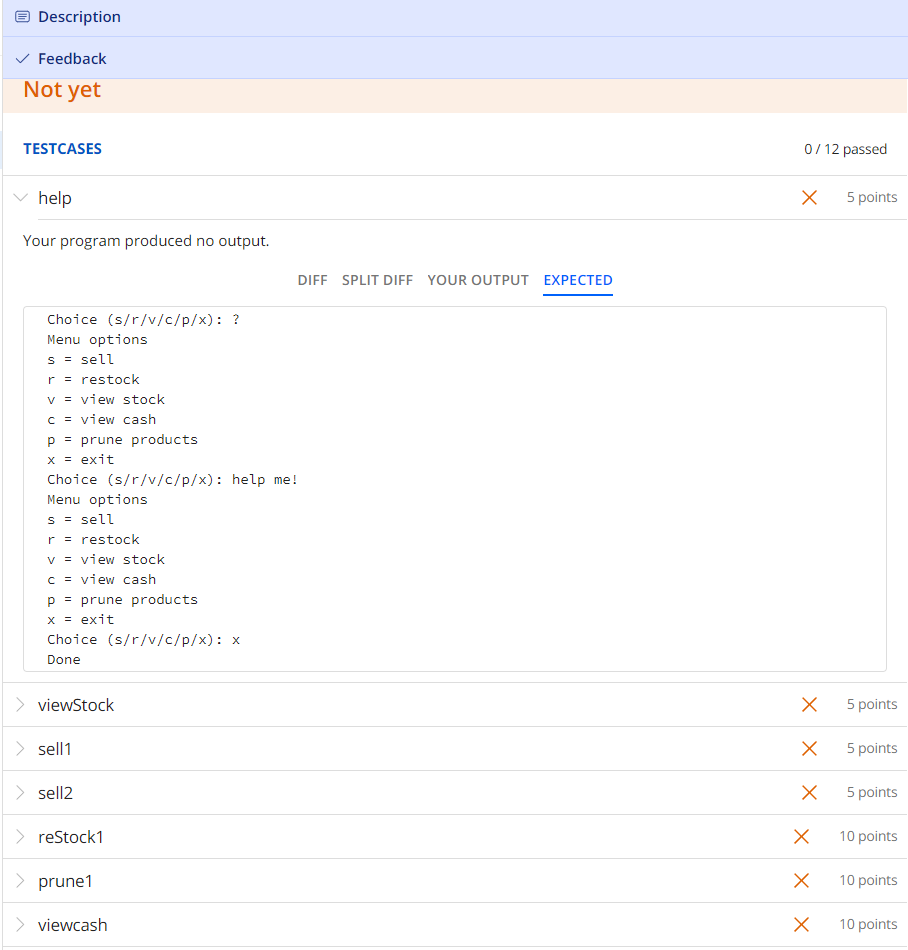
Task: Click the red X next to viewcash
Action: pos(801,924)
